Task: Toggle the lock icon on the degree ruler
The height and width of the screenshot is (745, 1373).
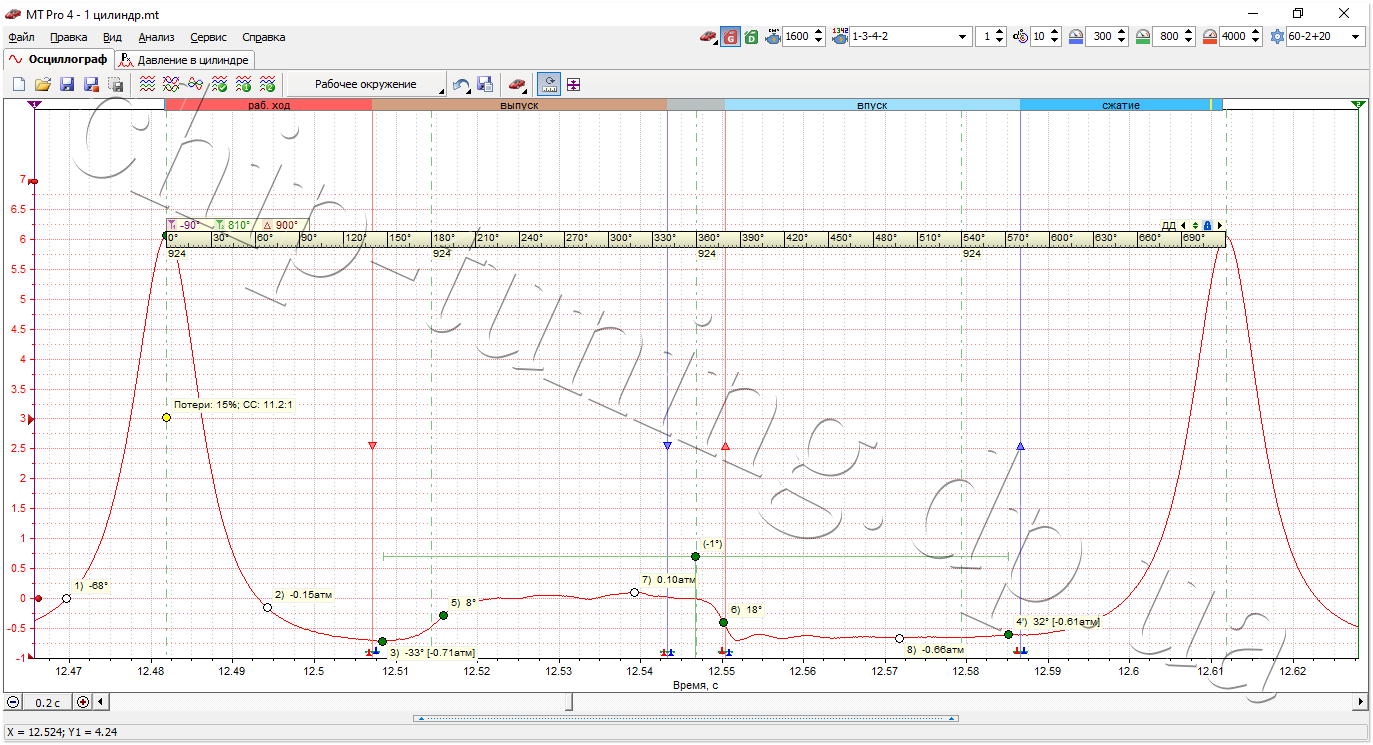Action: (1207, 225)
